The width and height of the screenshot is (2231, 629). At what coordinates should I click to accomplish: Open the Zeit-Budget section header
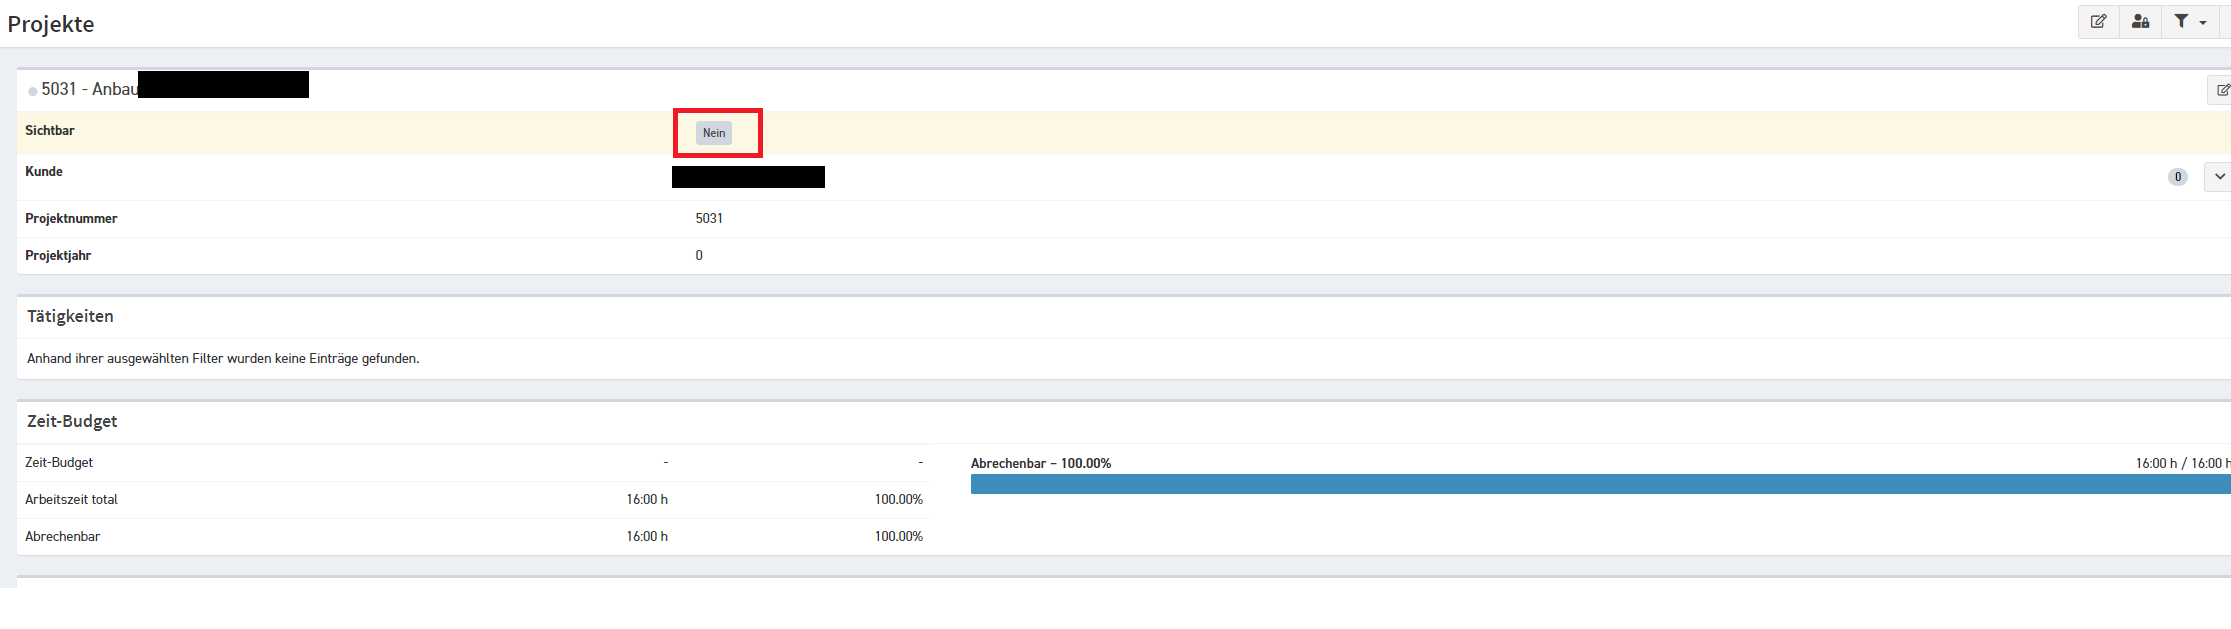point(70,421)
